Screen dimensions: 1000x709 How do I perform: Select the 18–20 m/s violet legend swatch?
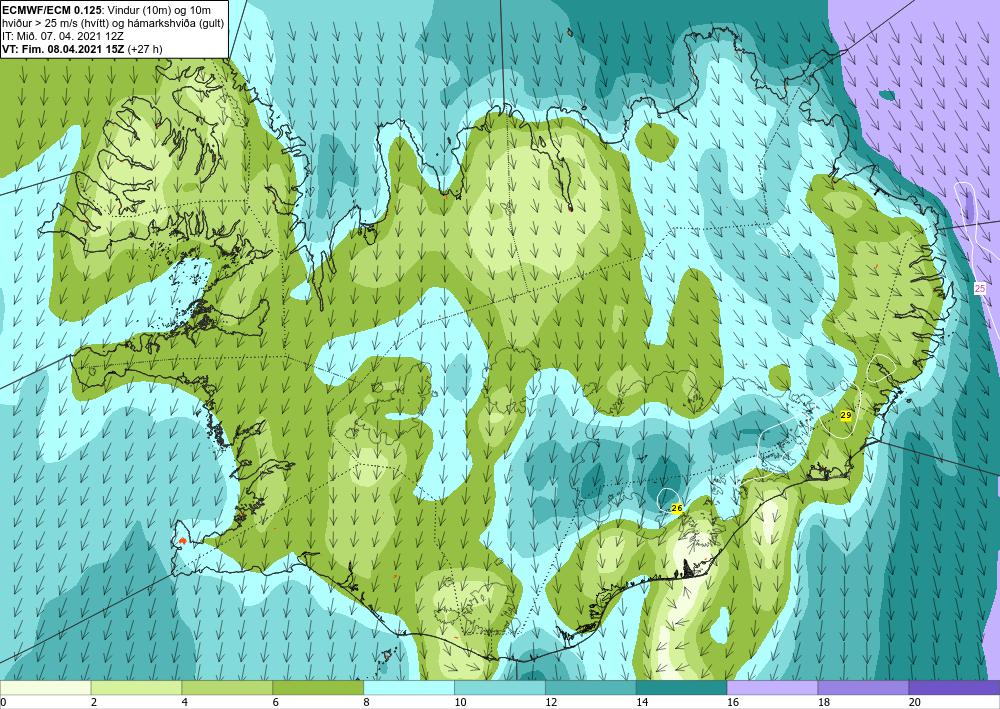(x=864, y=688)
